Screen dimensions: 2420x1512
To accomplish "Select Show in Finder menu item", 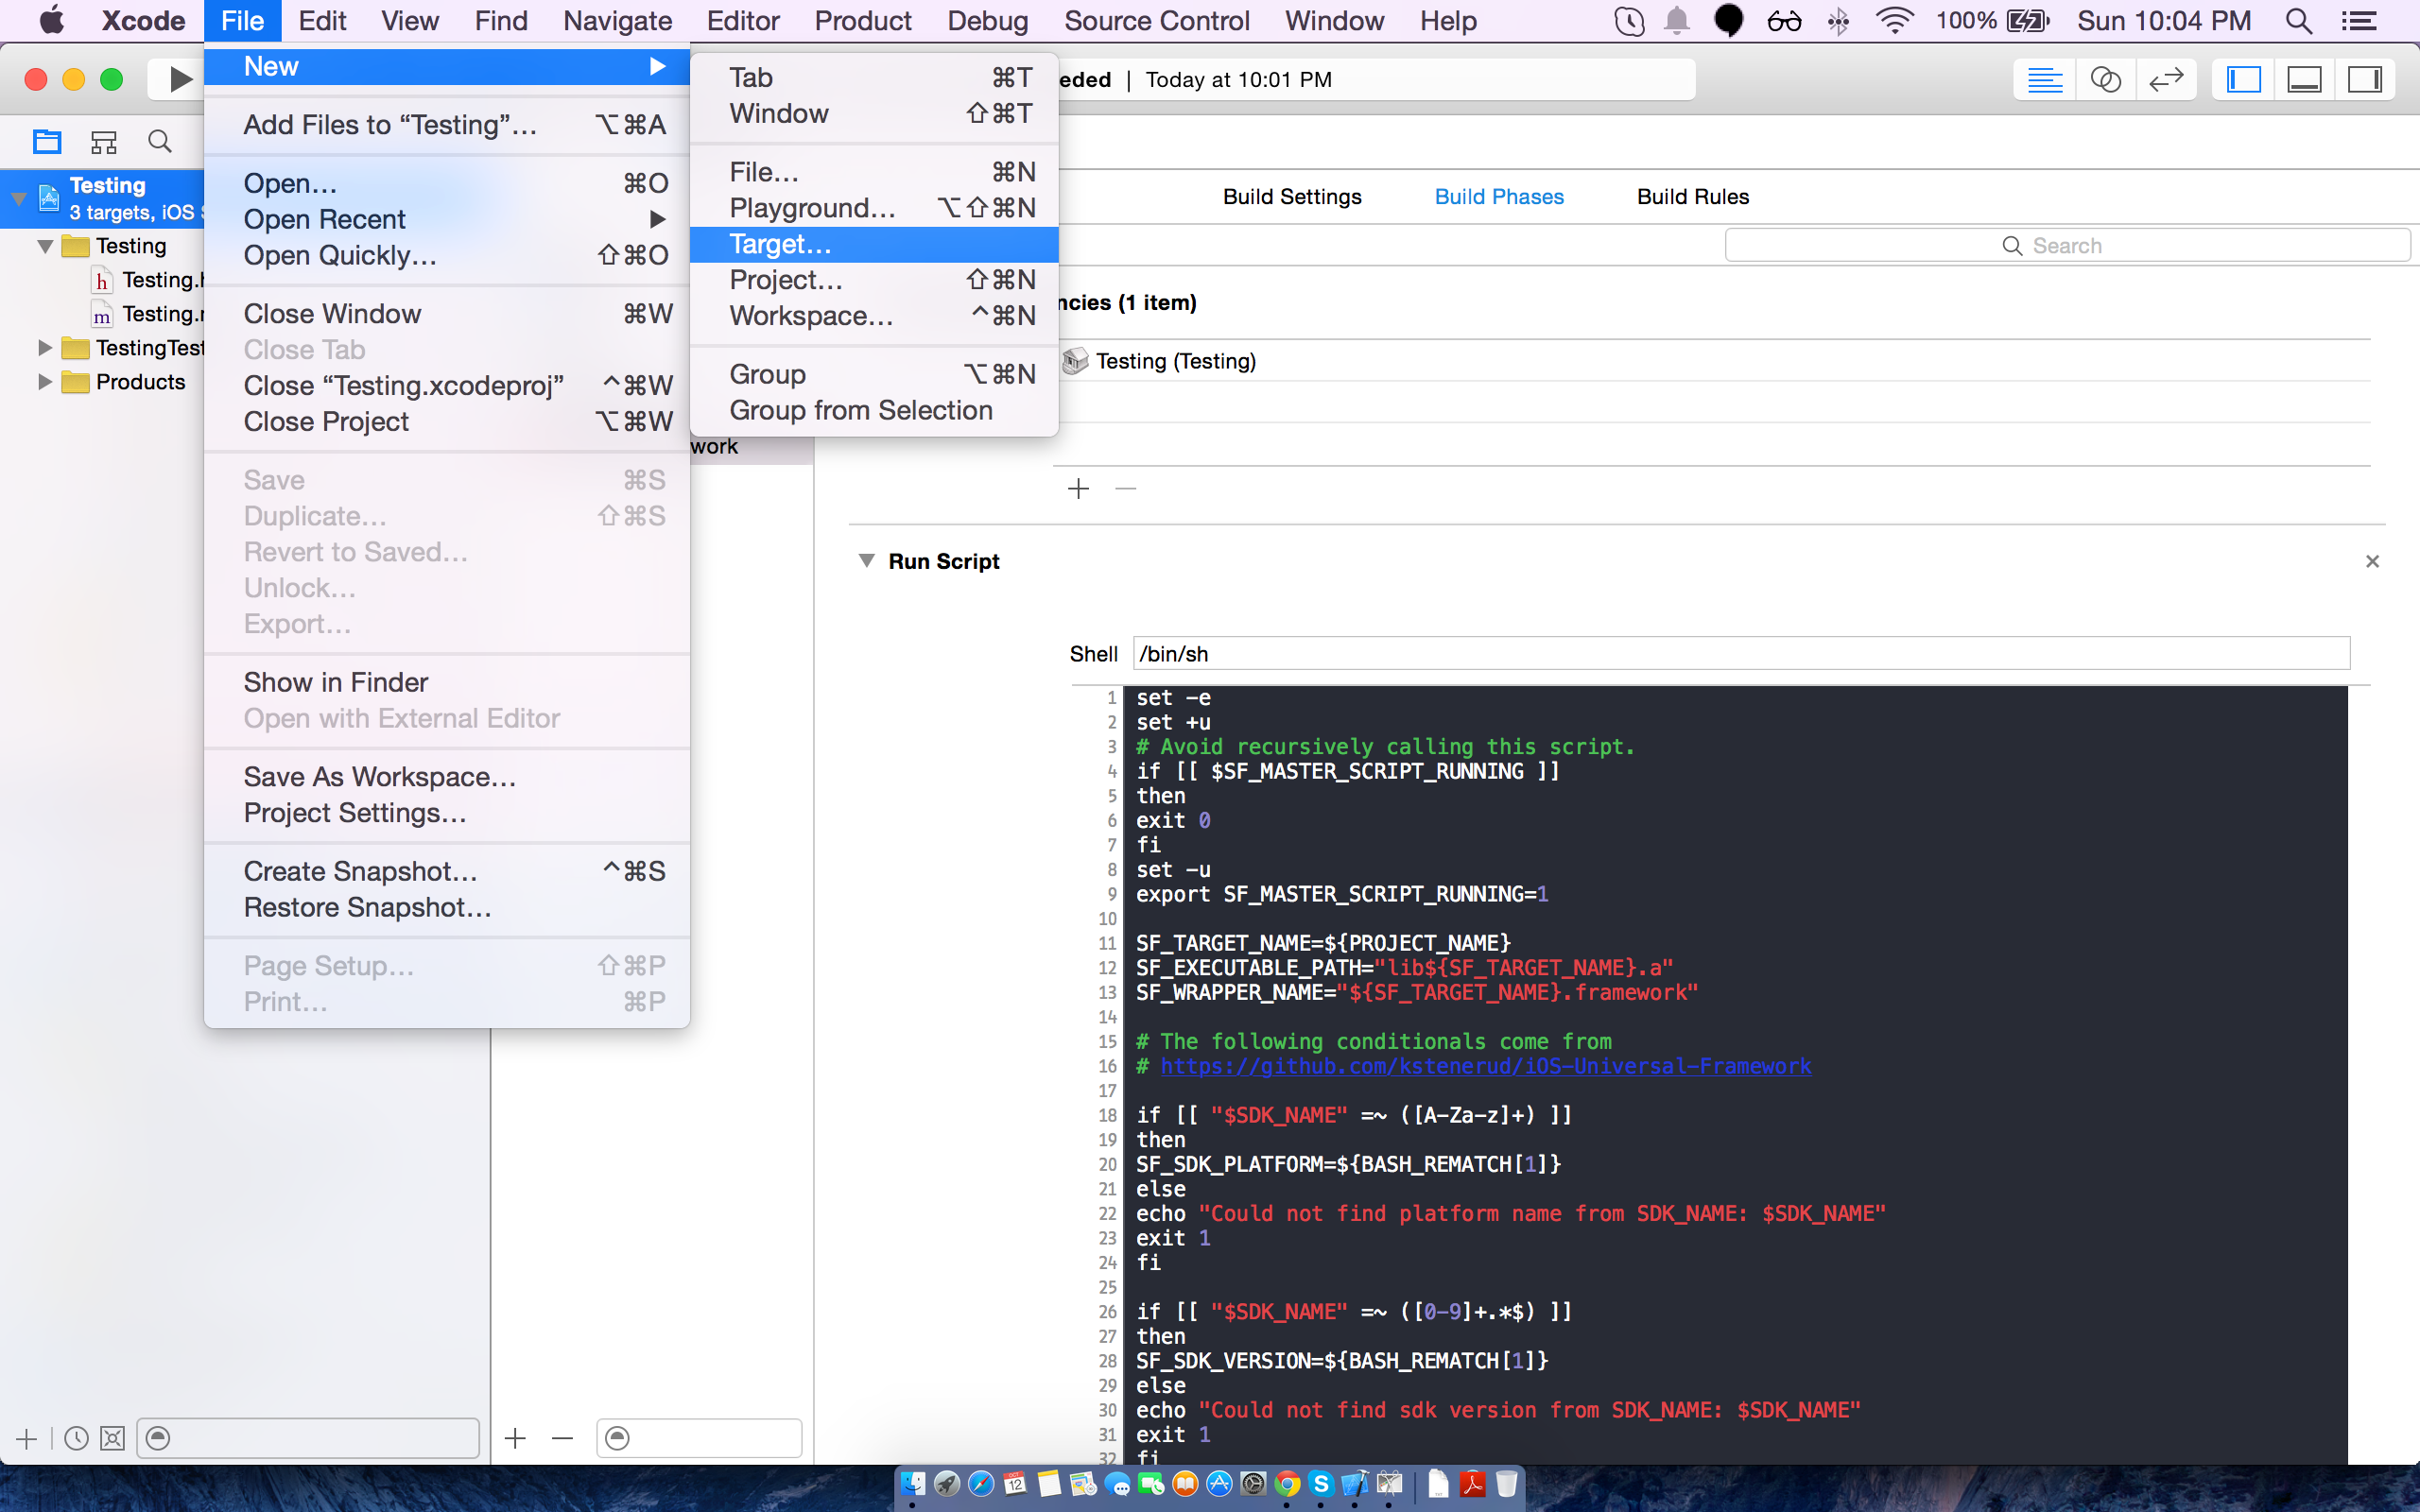I will point(447,683).
